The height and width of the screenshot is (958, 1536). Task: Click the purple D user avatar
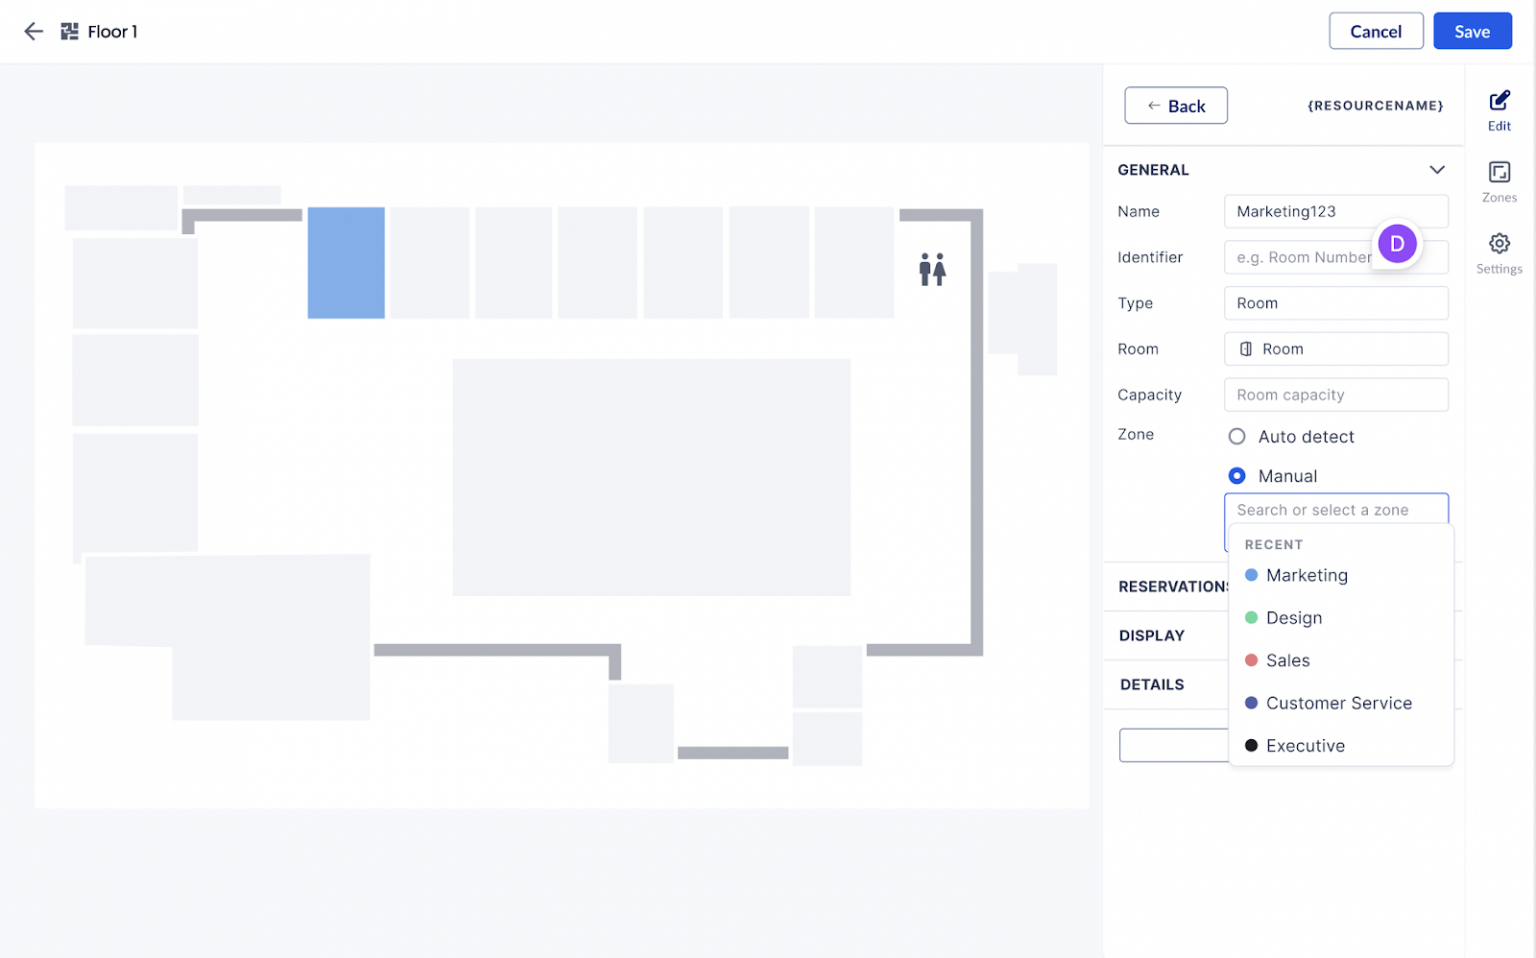[1396, 243]
